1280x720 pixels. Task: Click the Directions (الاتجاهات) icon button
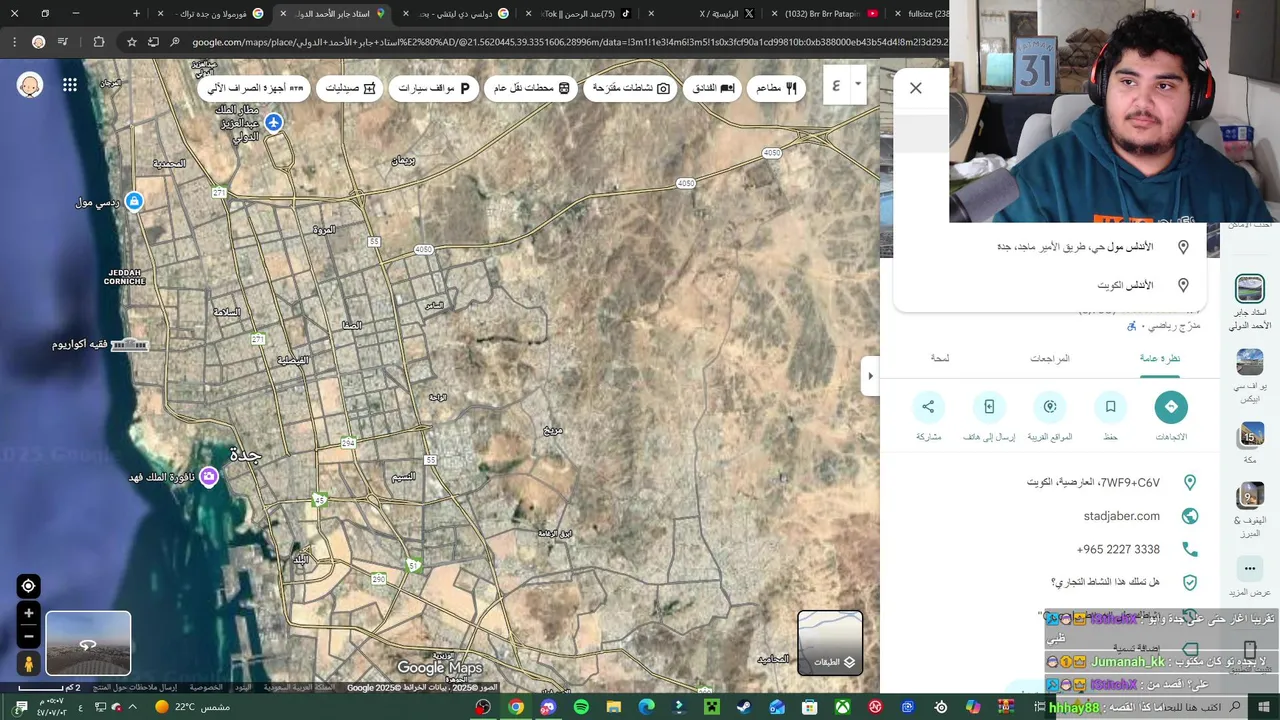click(x=1171, y=407)
